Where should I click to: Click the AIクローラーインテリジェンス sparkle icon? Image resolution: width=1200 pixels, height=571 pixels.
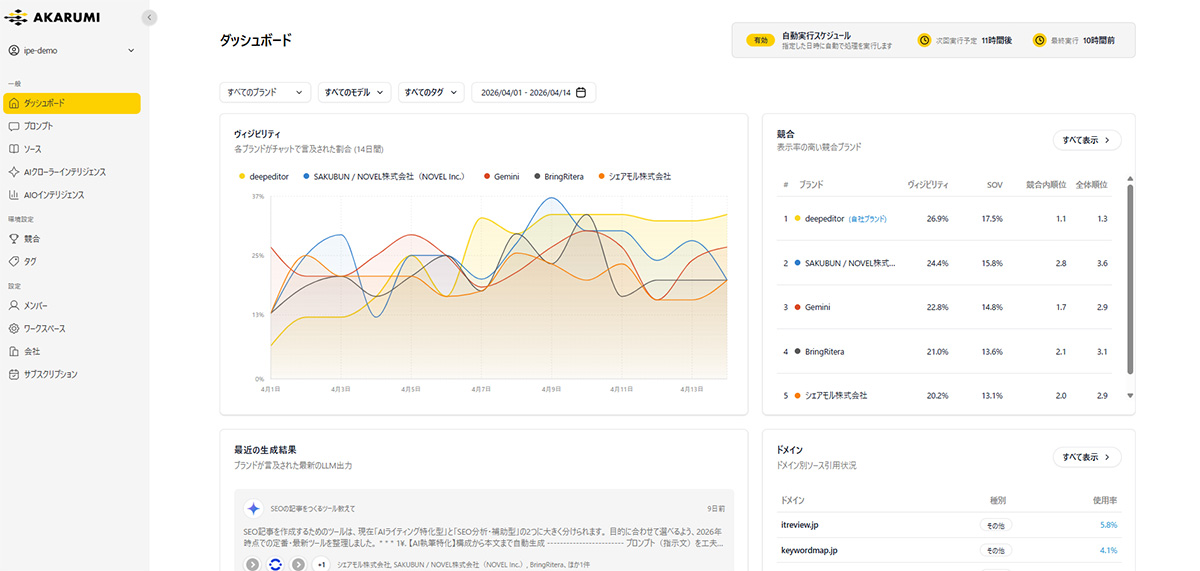[14, 172]
